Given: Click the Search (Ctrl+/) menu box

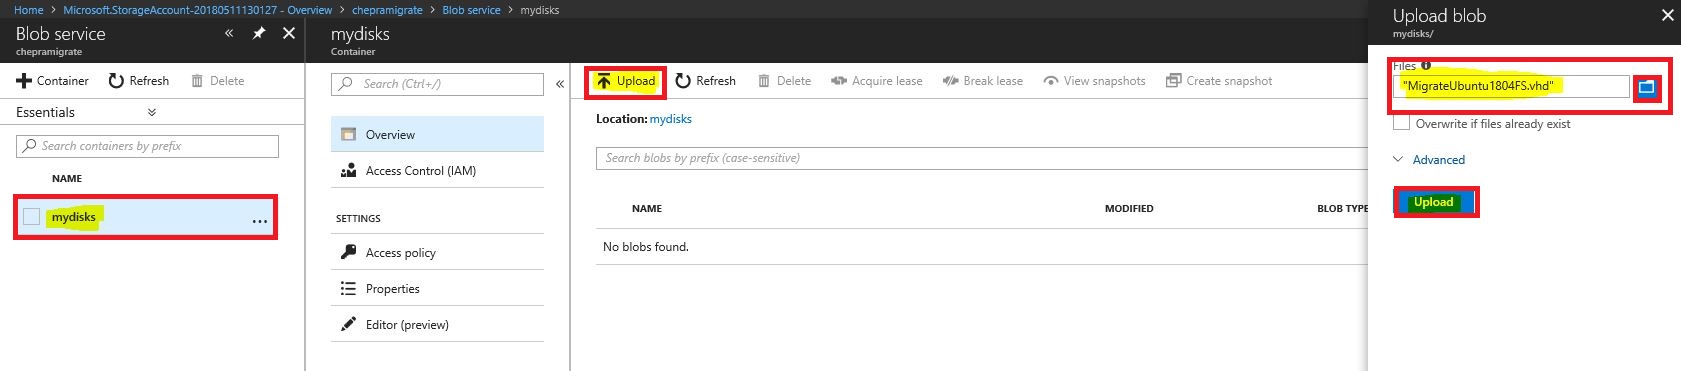Looking at the screenshot, I should click(x=437, y=84).
